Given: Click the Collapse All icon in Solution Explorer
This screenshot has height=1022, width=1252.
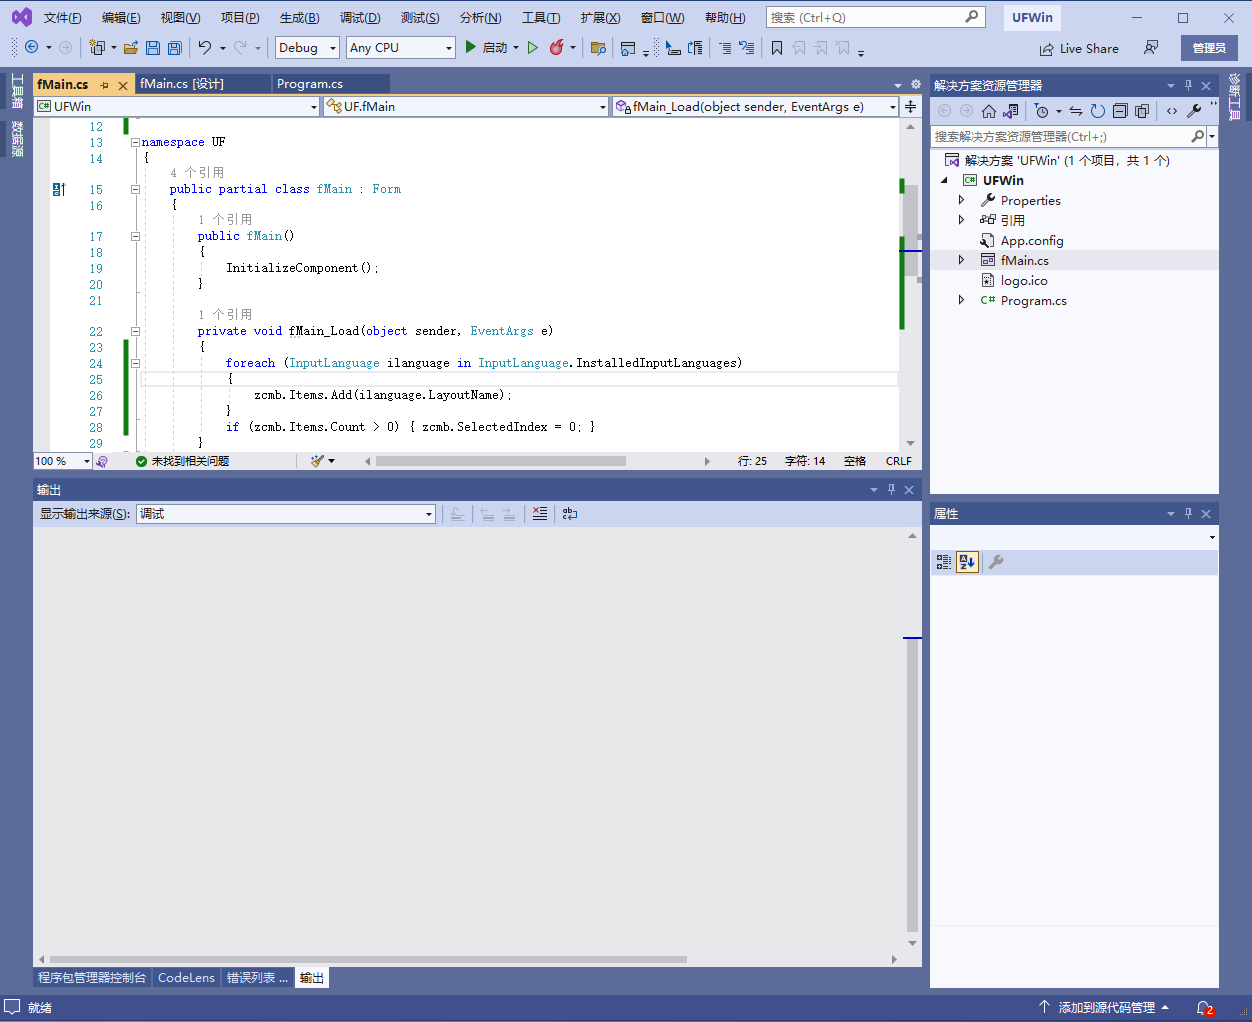Looking at the screenshot, I should pos(1120,111).
